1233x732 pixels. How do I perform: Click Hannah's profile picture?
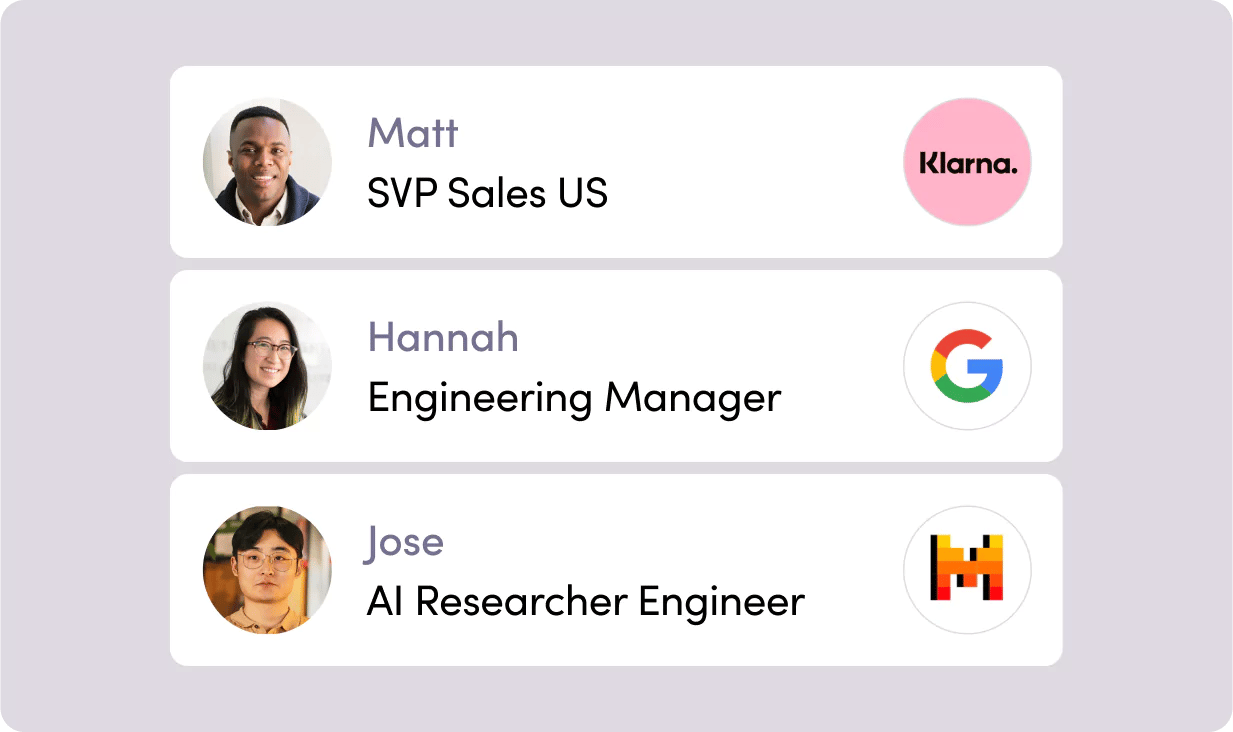(x=267, y=366)
